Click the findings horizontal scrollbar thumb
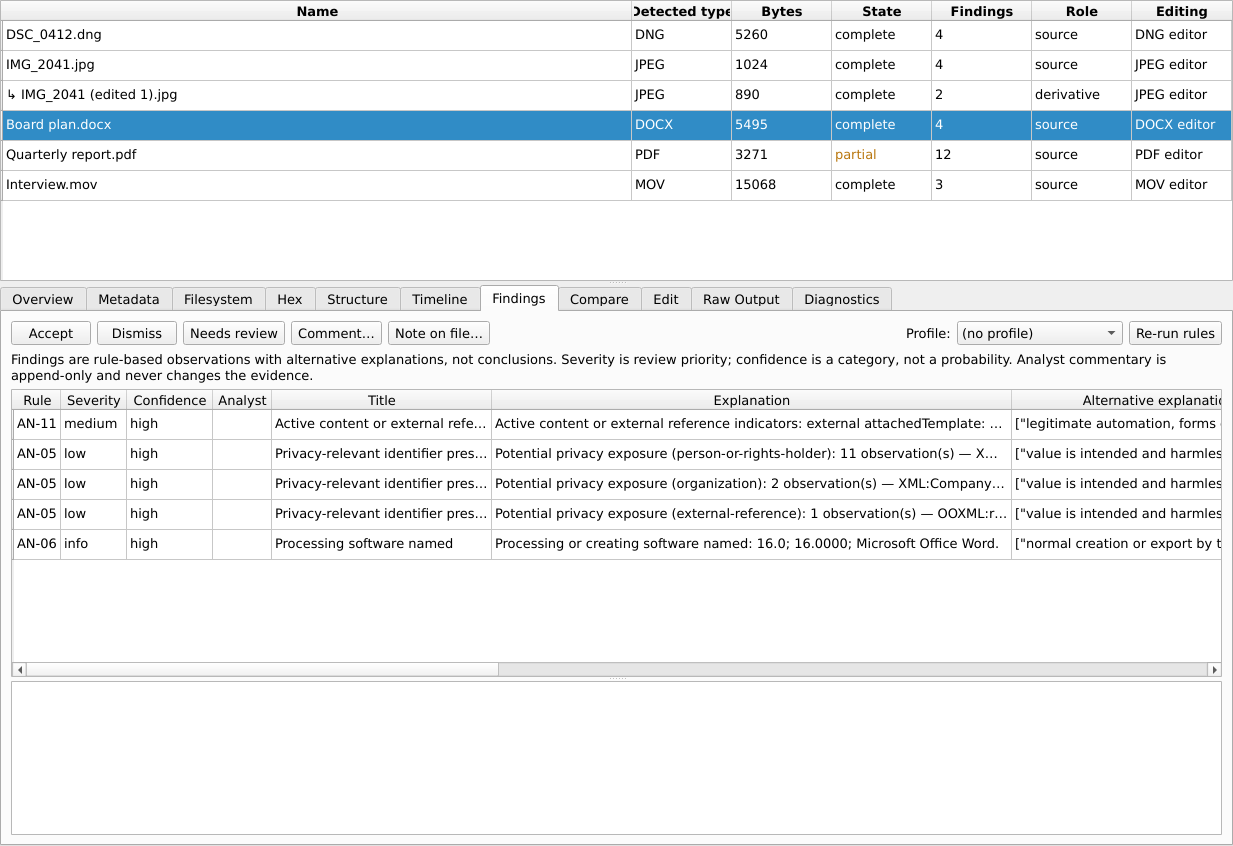Screen dimensions: 1233x846 coord(262,670)
